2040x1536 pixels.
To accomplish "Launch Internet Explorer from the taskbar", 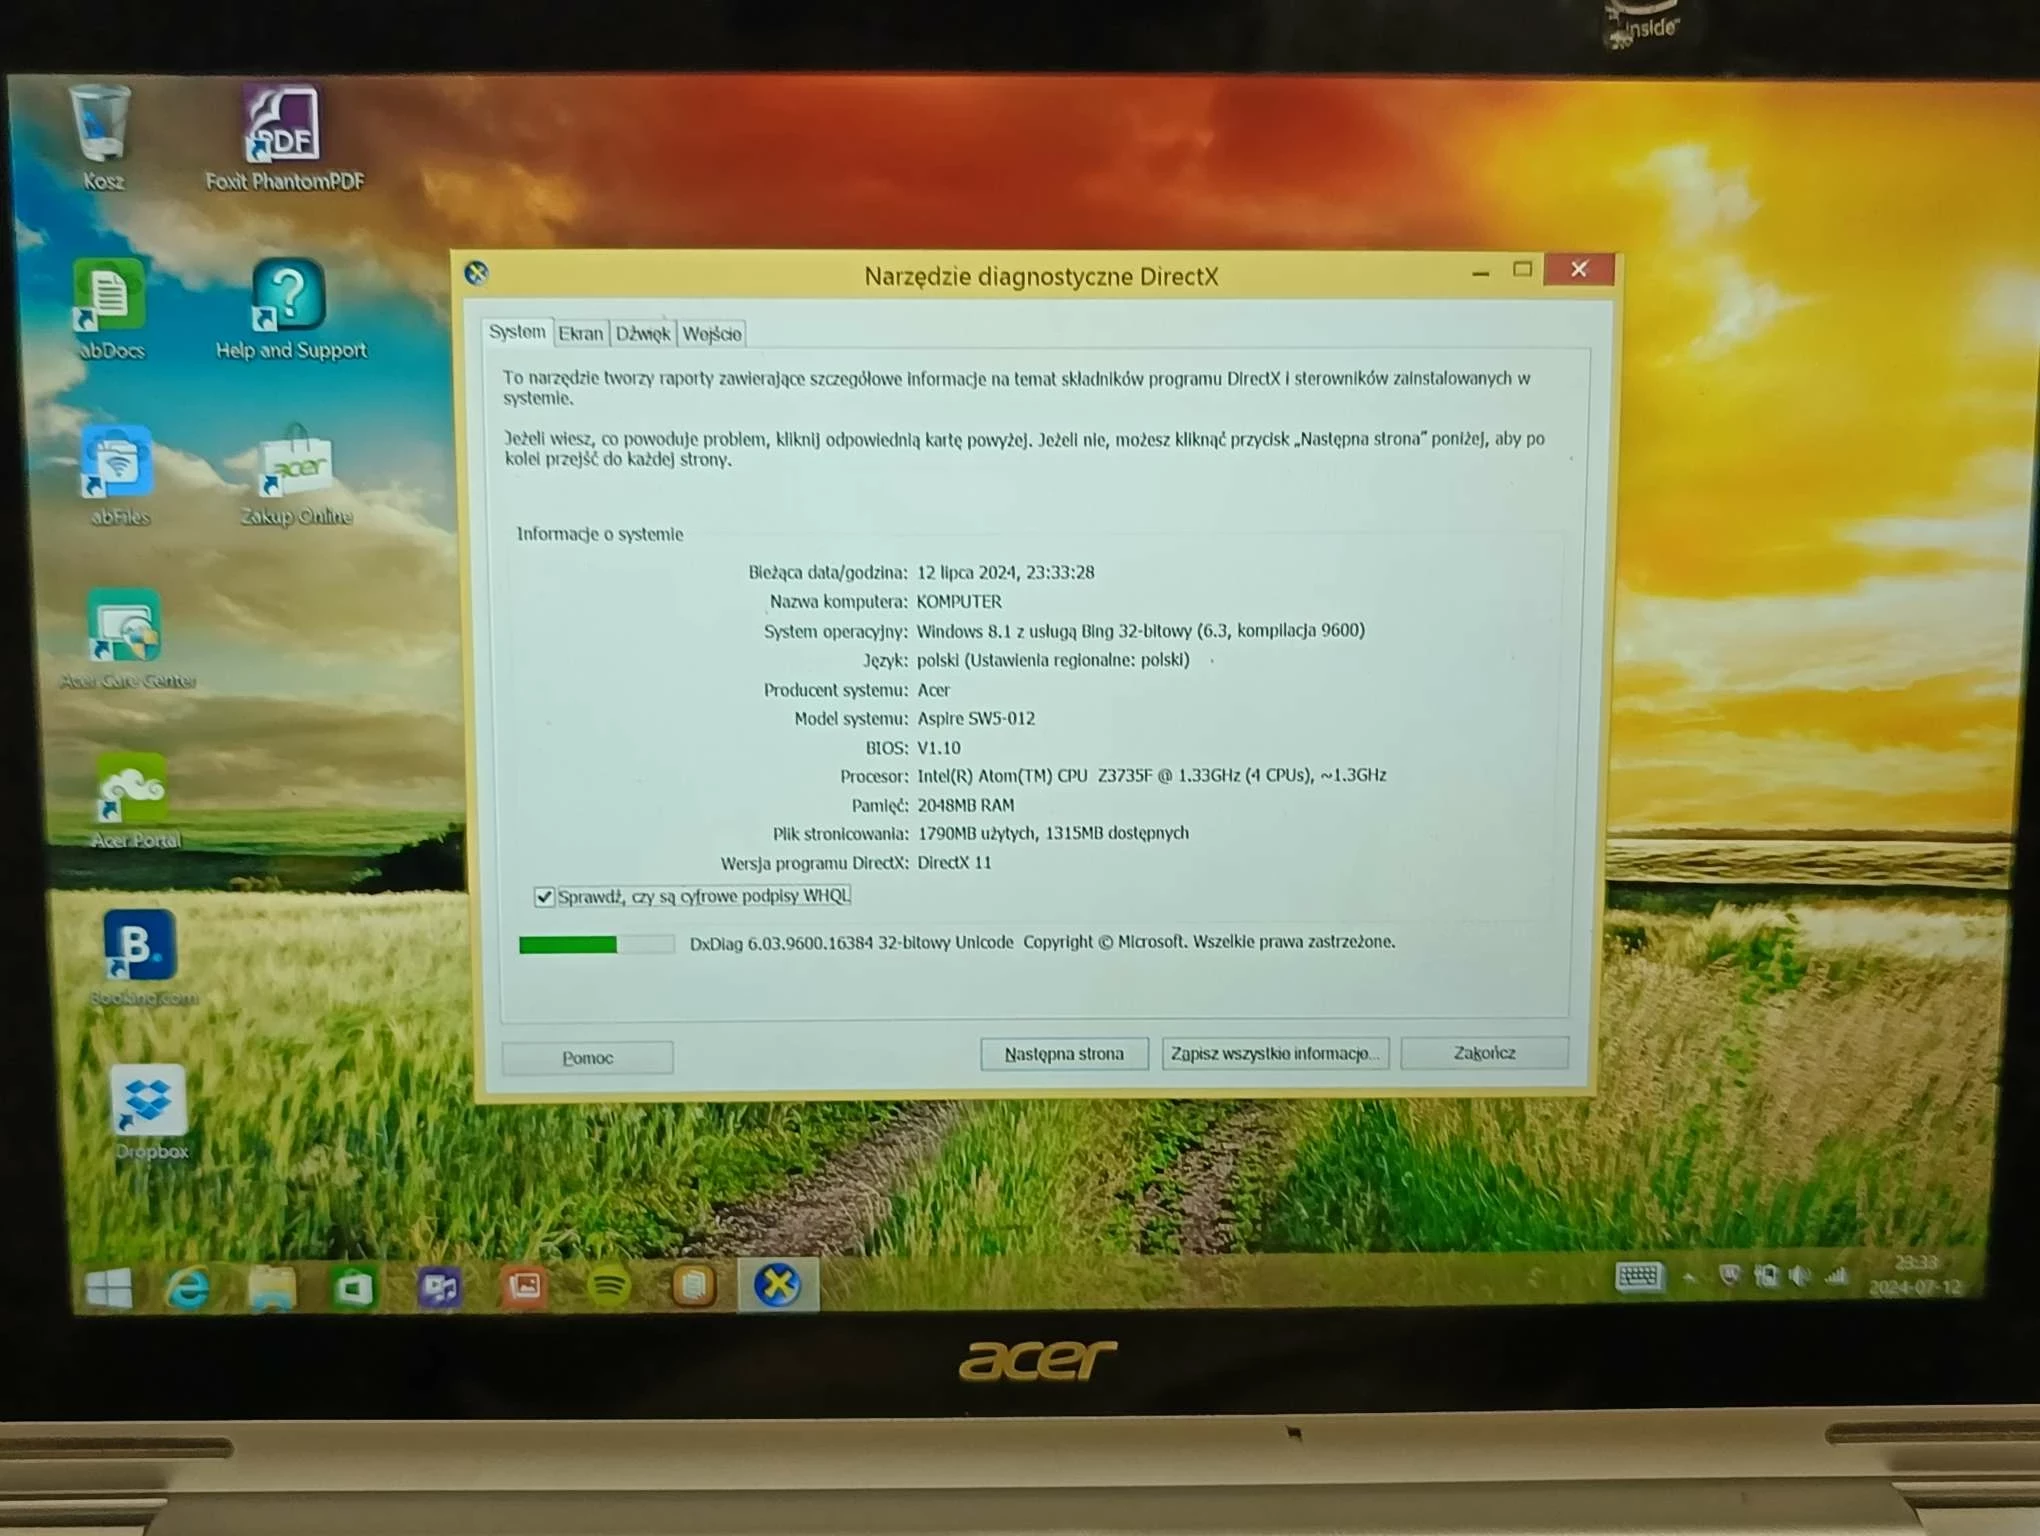I will pos(188,1287).
